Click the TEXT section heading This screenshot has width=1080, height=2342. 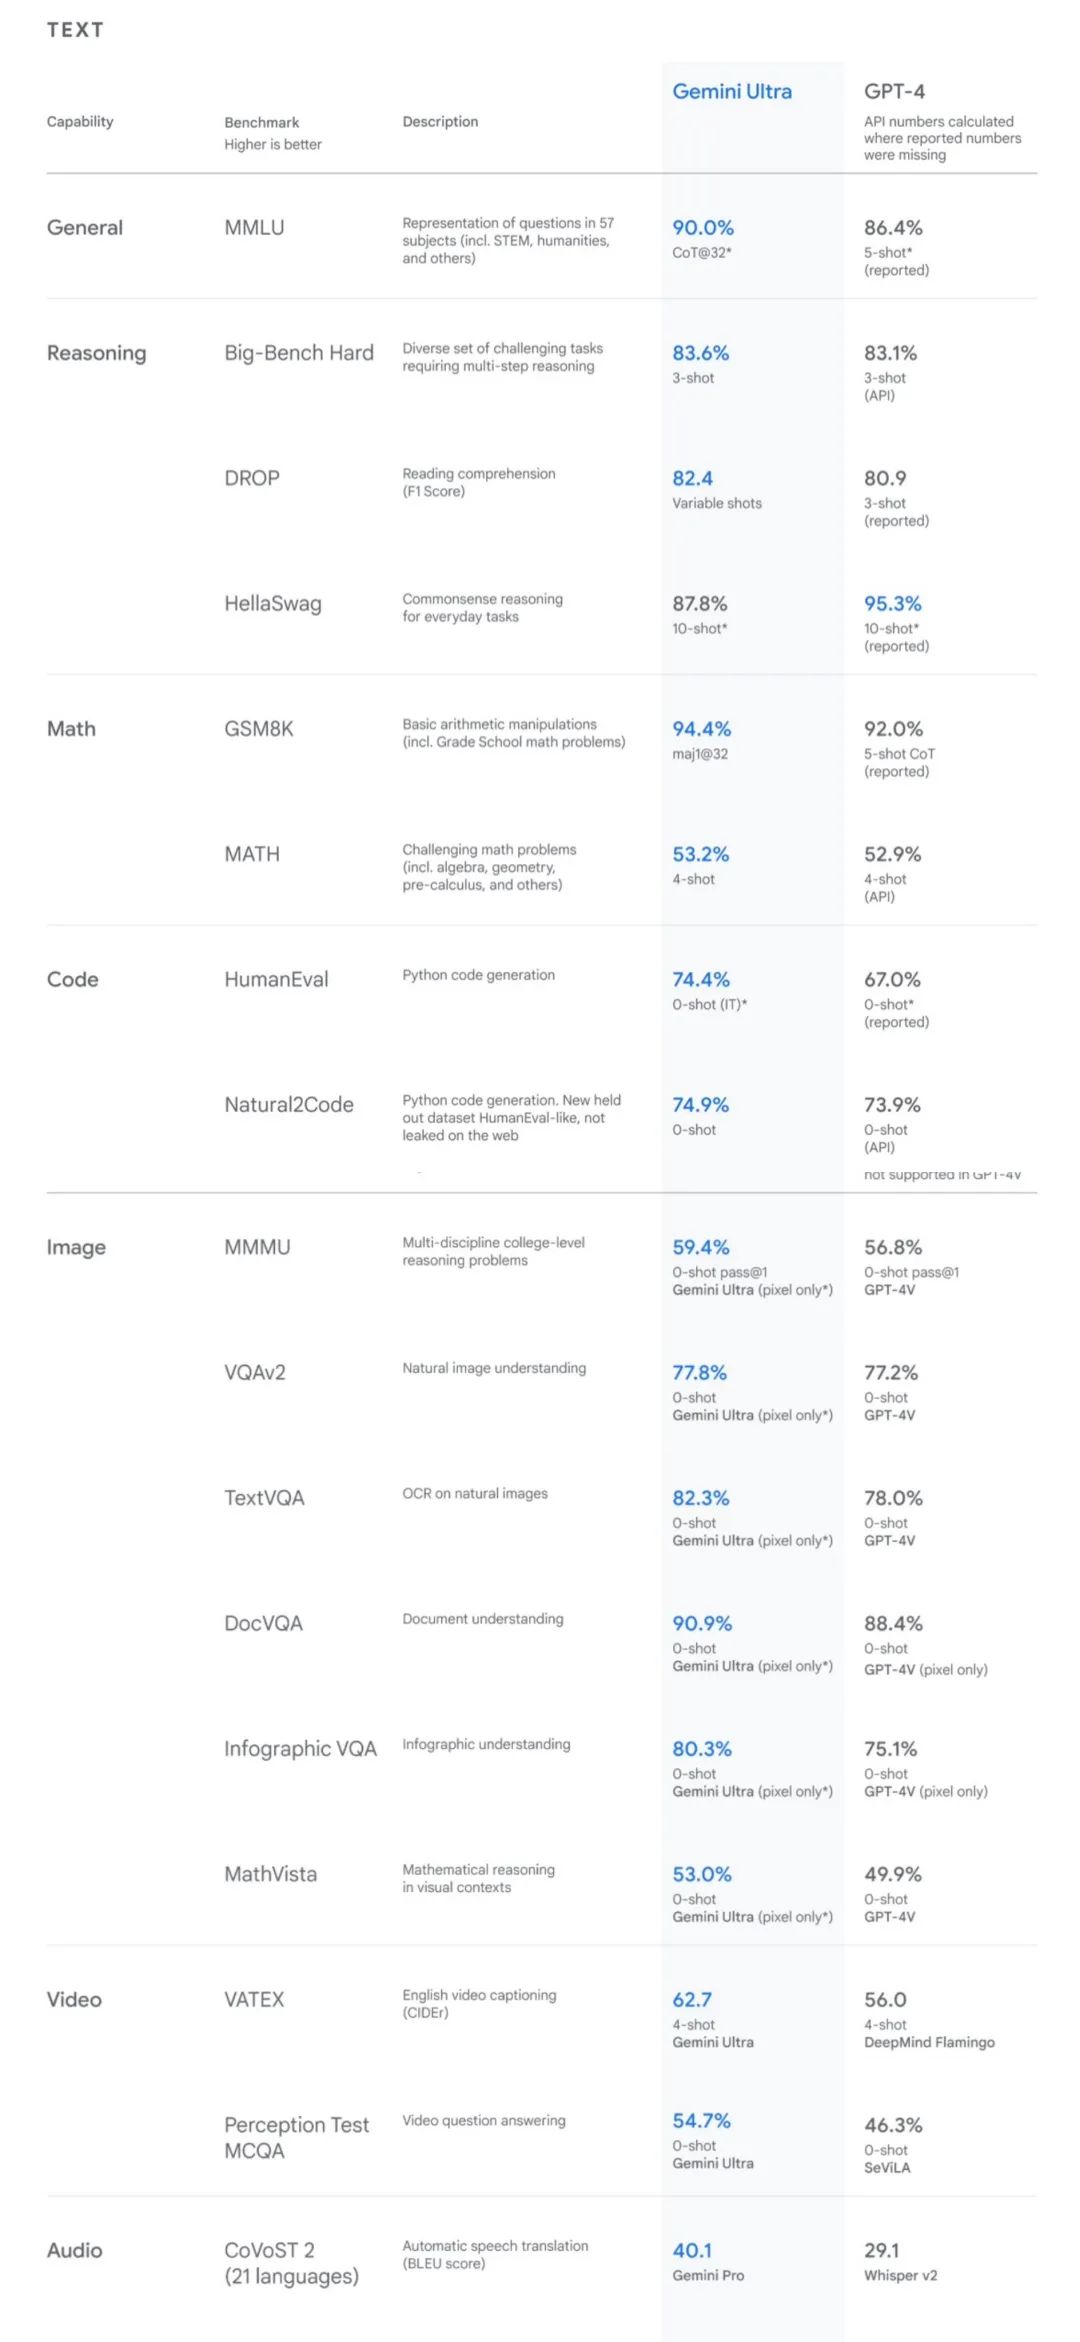coord(75,30)
